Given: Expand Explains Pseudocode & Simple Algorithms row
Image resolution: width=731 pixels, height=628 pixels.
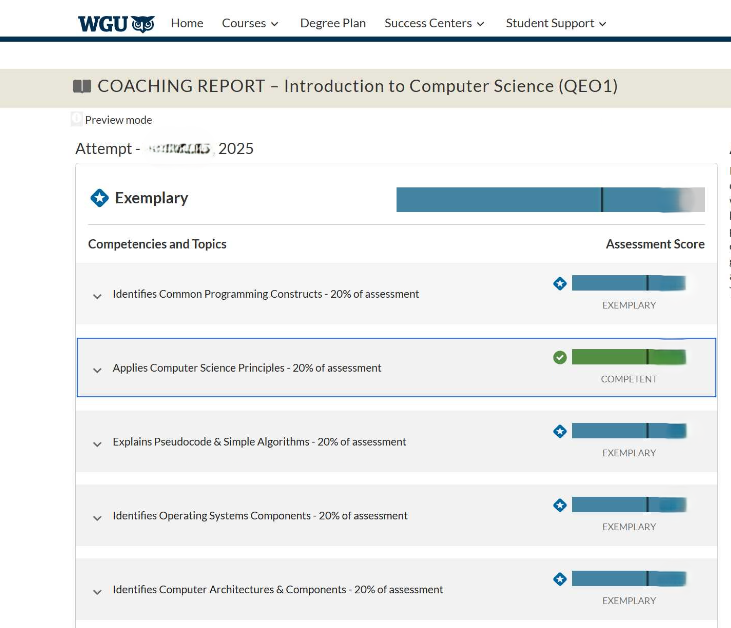Looking at the screenshot, I should click(97, 444).
